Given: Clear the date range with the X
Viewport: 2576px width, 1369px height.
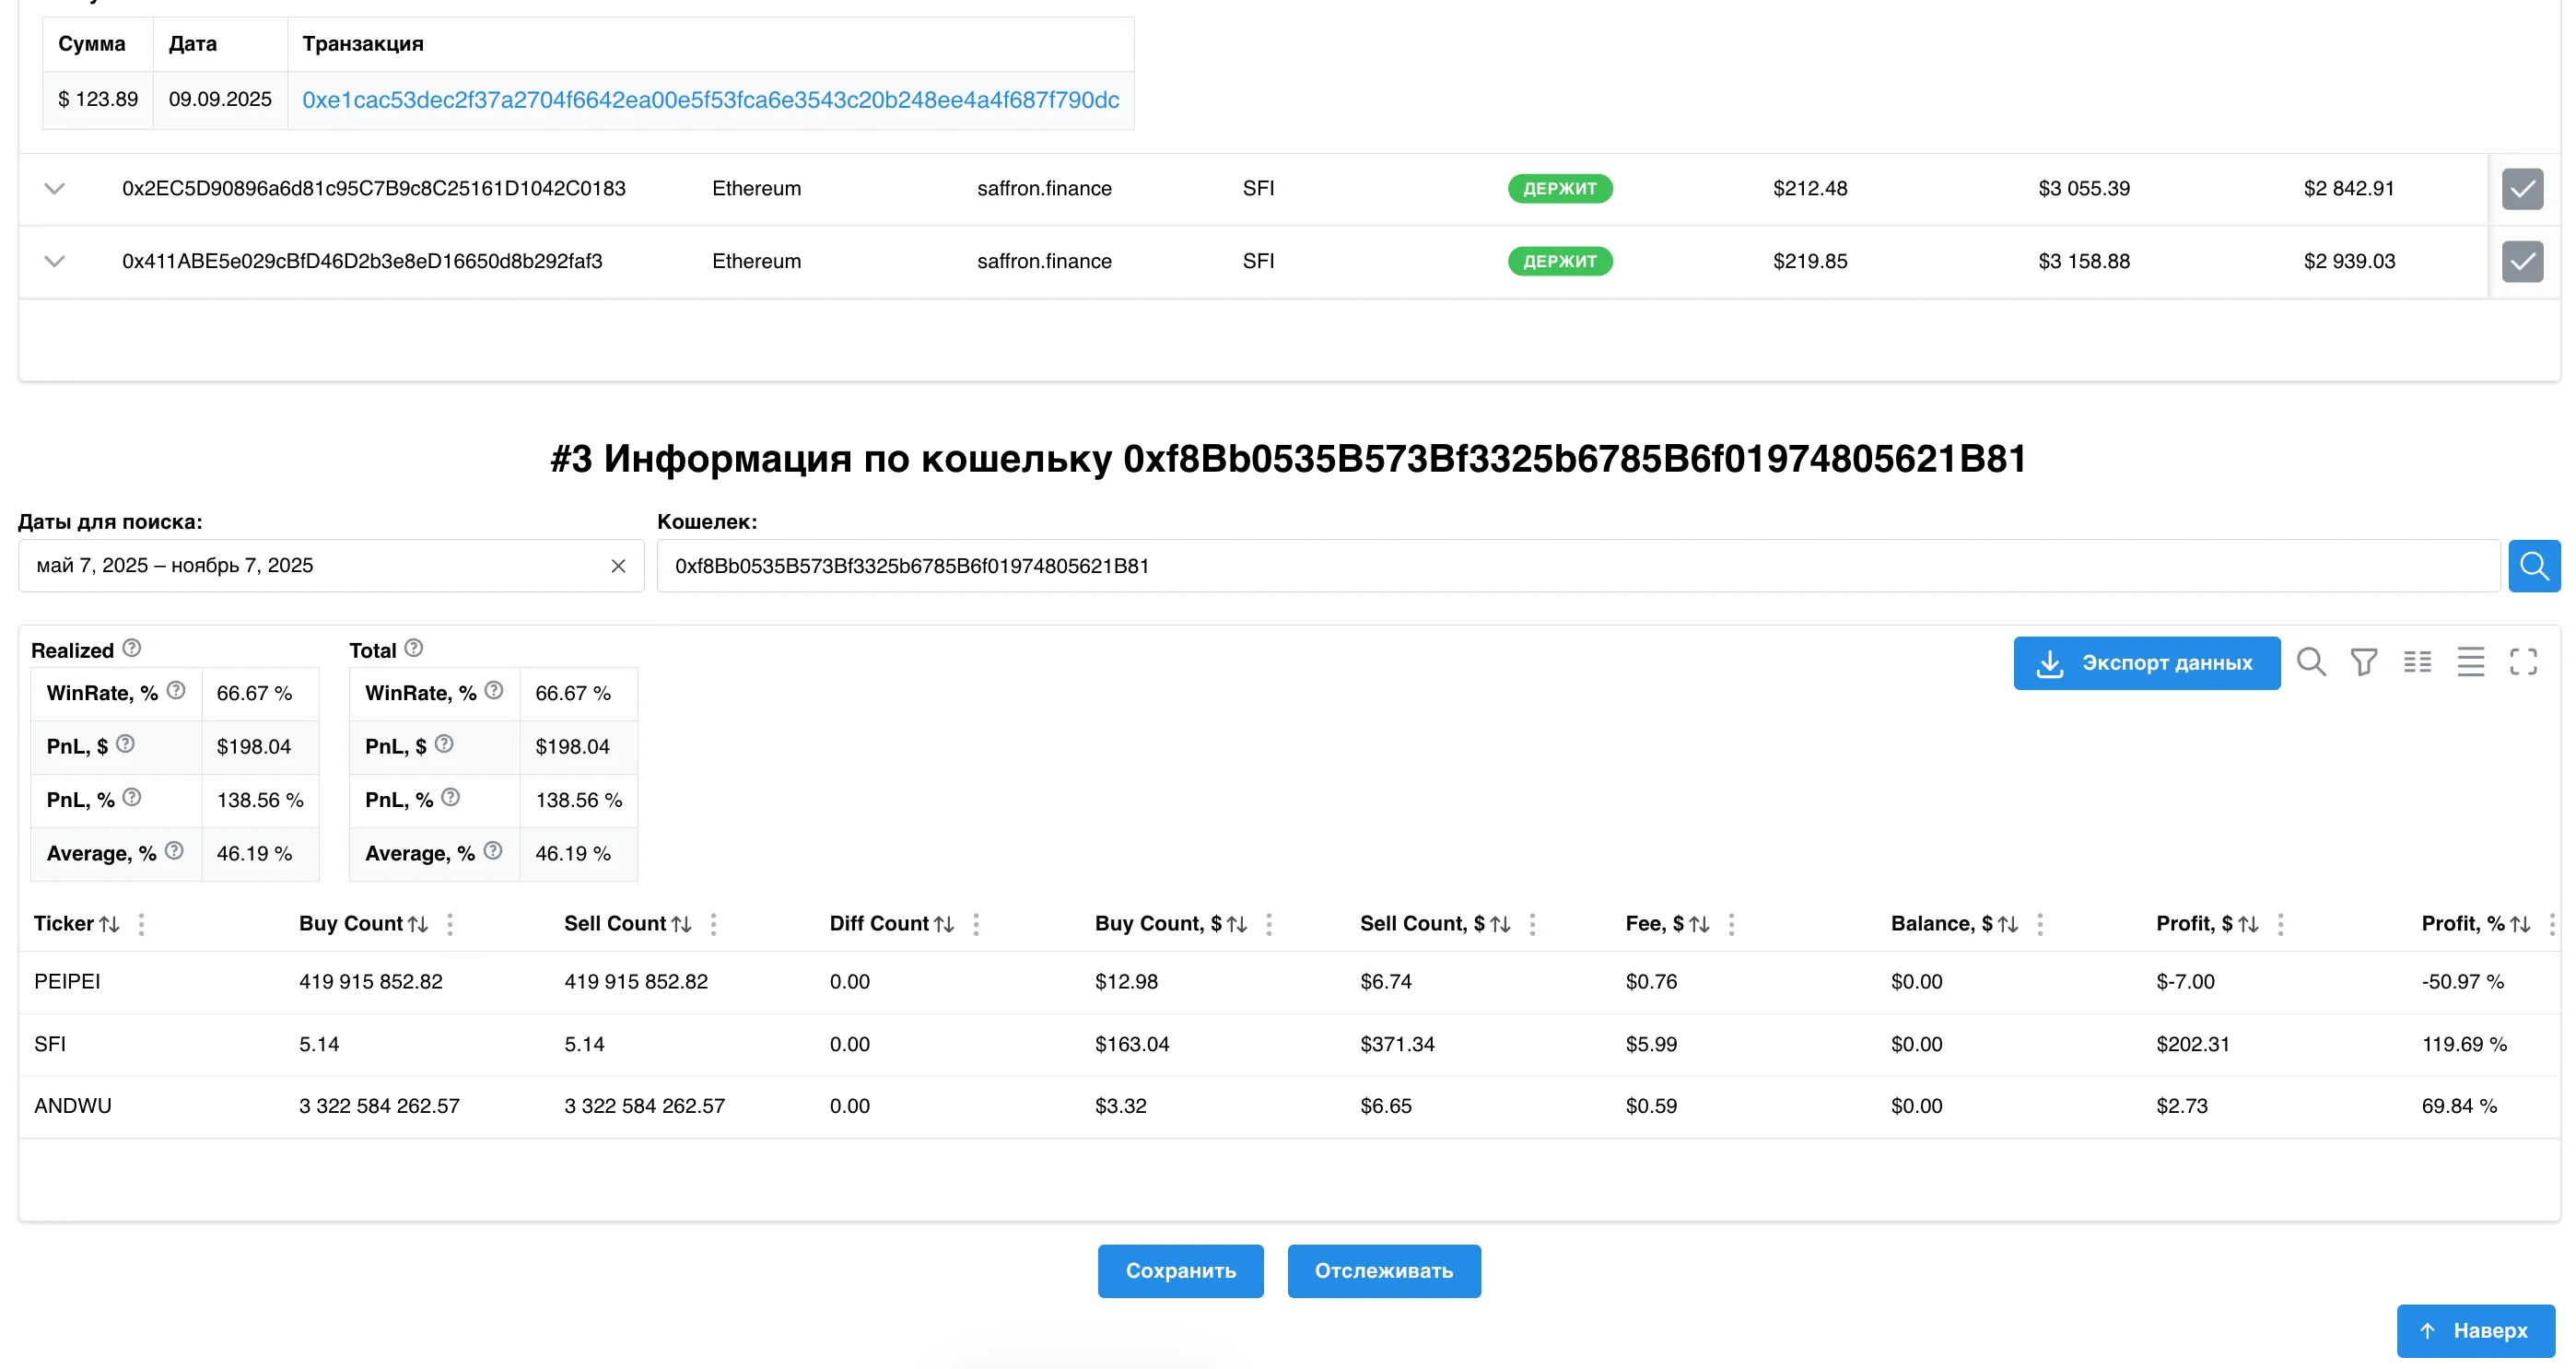Looking at the screenshot, I should click(x=617, y=566).
